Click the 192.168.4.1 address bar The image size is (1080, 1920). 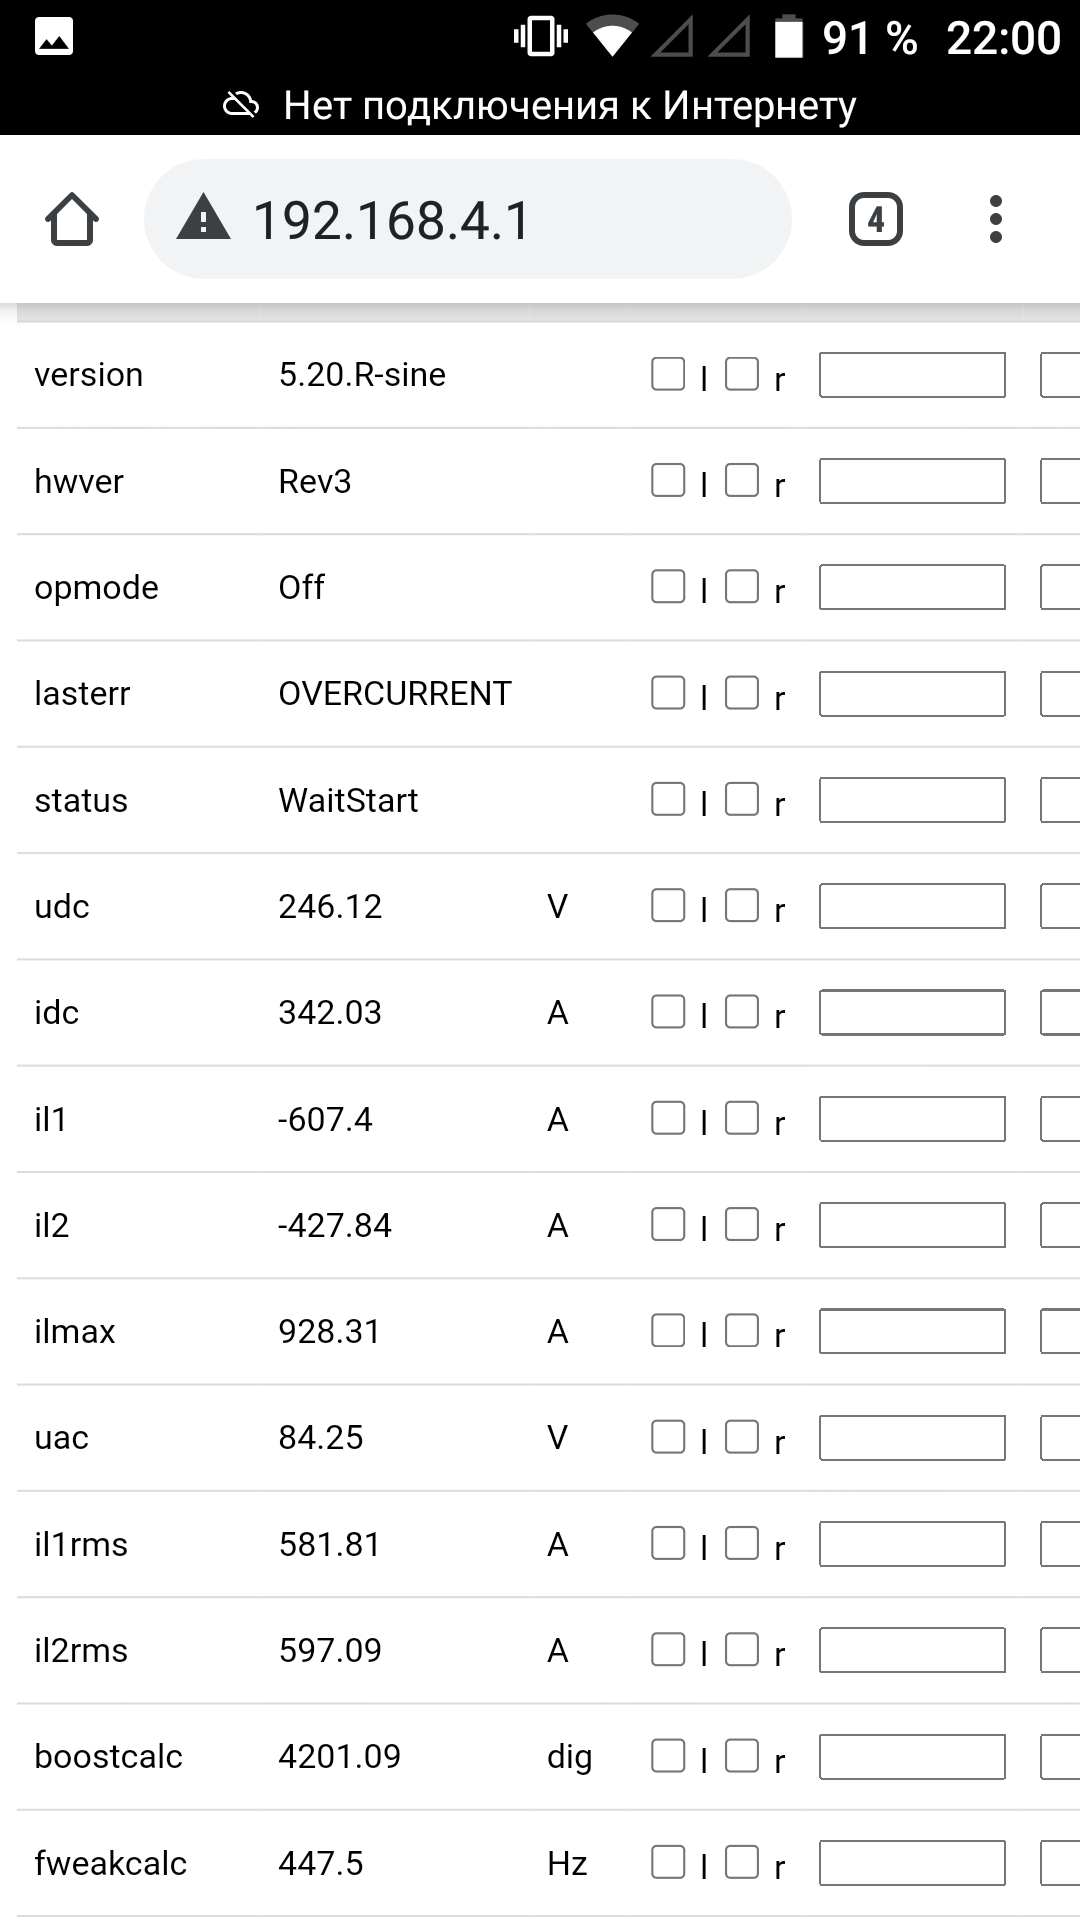pyautogui.click(x=468, y=220)
